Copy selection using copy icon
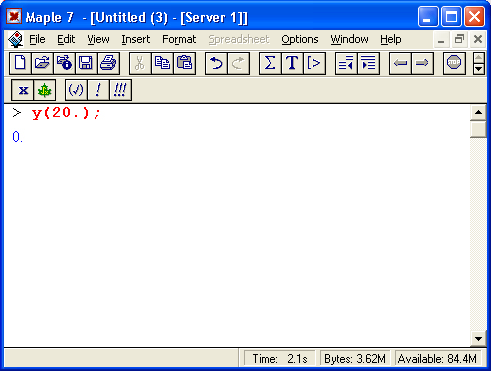Screen dimensions: 491x371 pyautogui.click(x=162, y=63)
